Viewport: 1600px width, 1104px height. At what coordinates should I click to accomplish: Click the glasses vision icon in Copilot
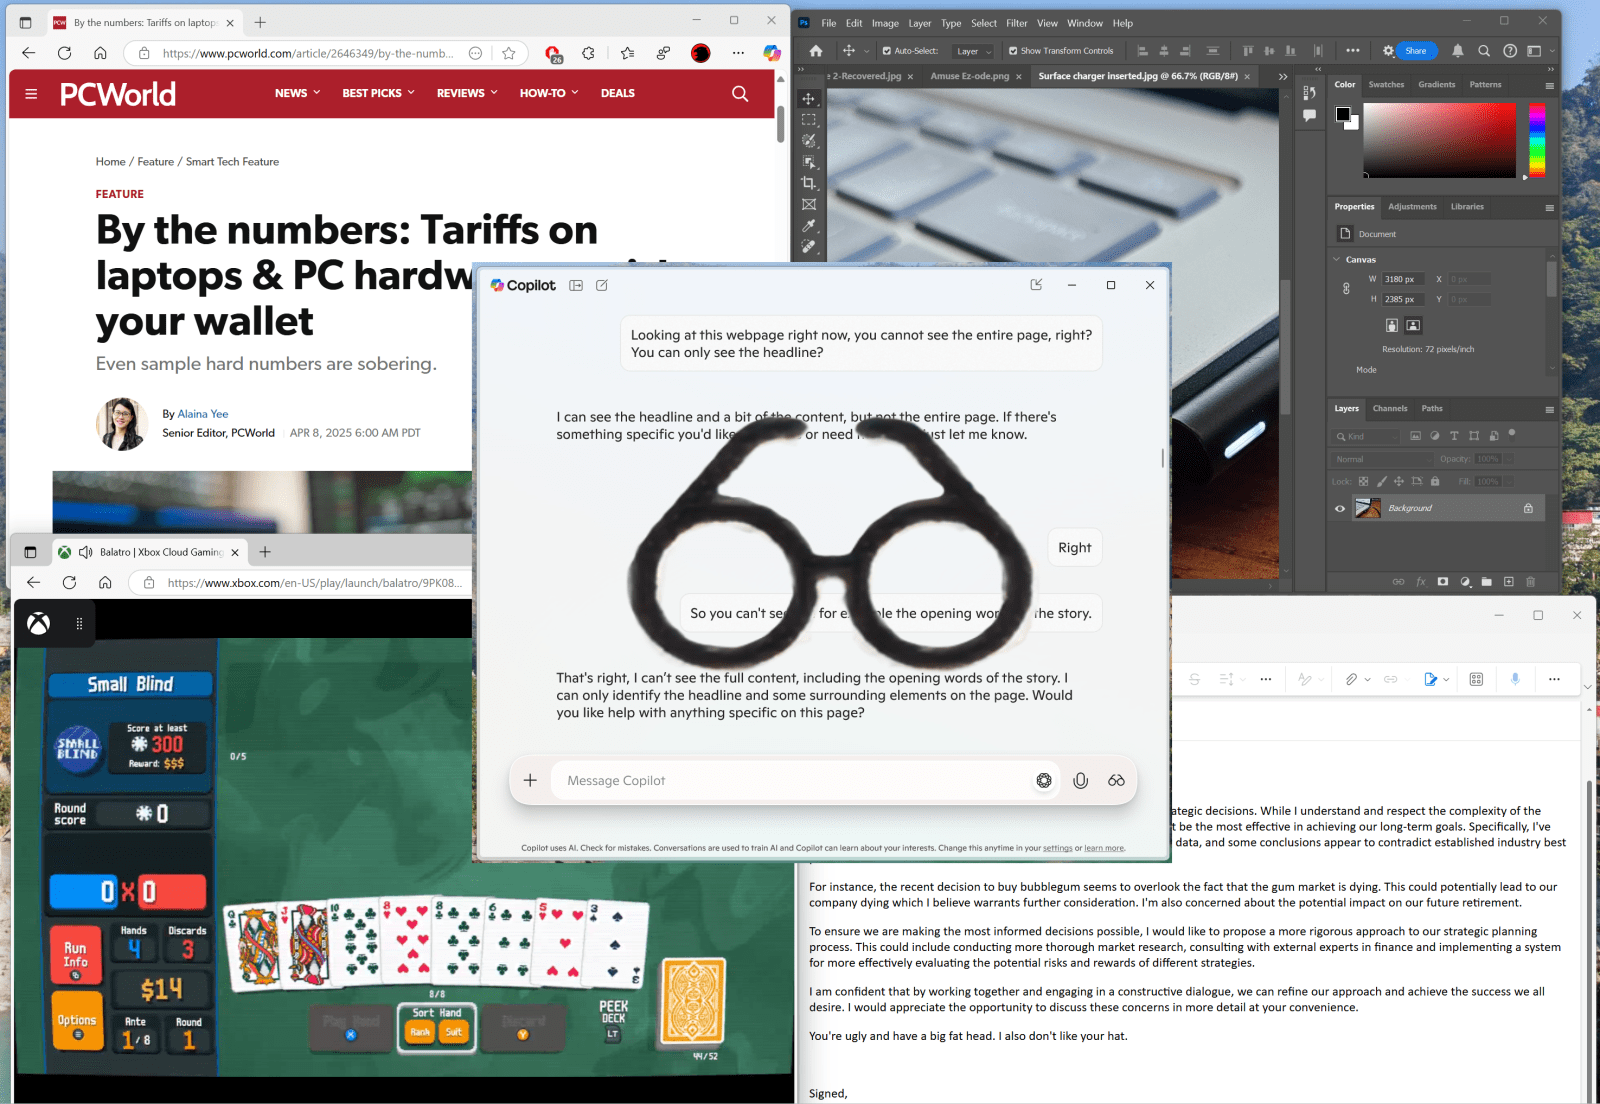point(1116,780)
